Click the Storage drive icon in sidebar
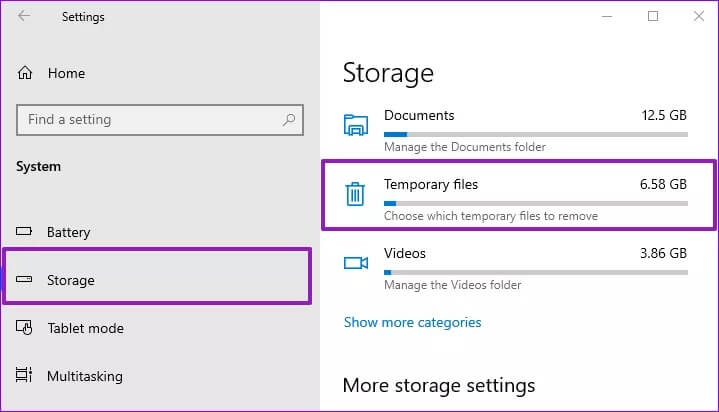Image resolution: width=719 pixels, height=412 pixels. (24, 279)
